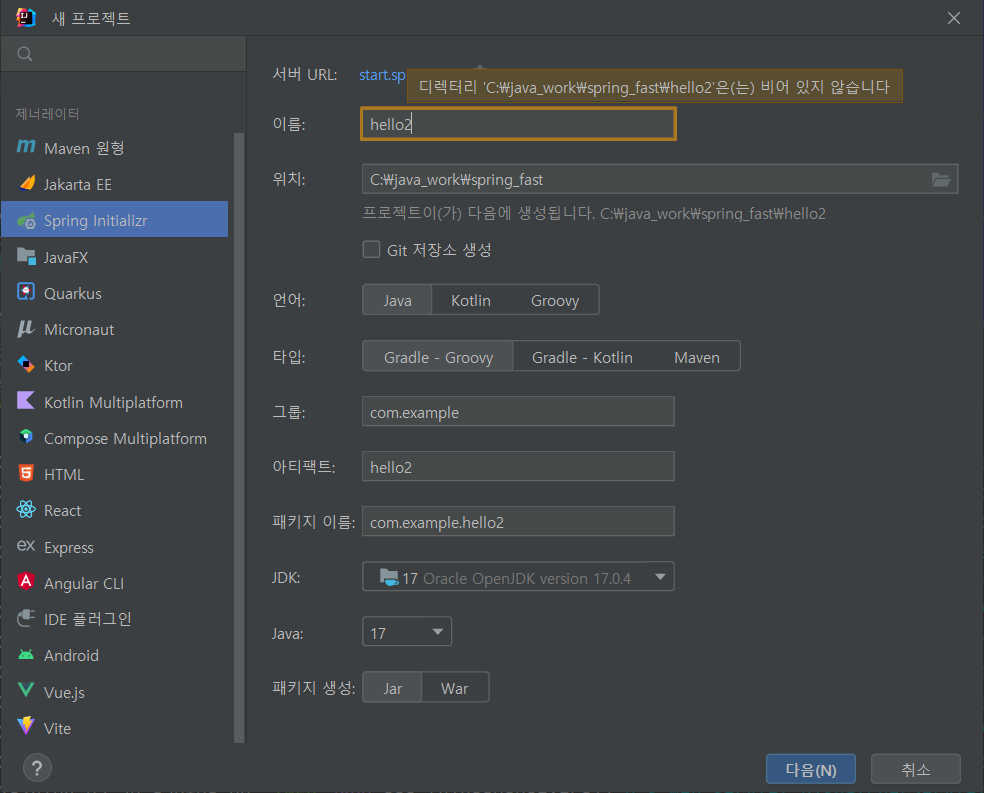This screenshot has height=793, width=984.
Task: Select Spring Initializr generator
Action: [115, 220]
